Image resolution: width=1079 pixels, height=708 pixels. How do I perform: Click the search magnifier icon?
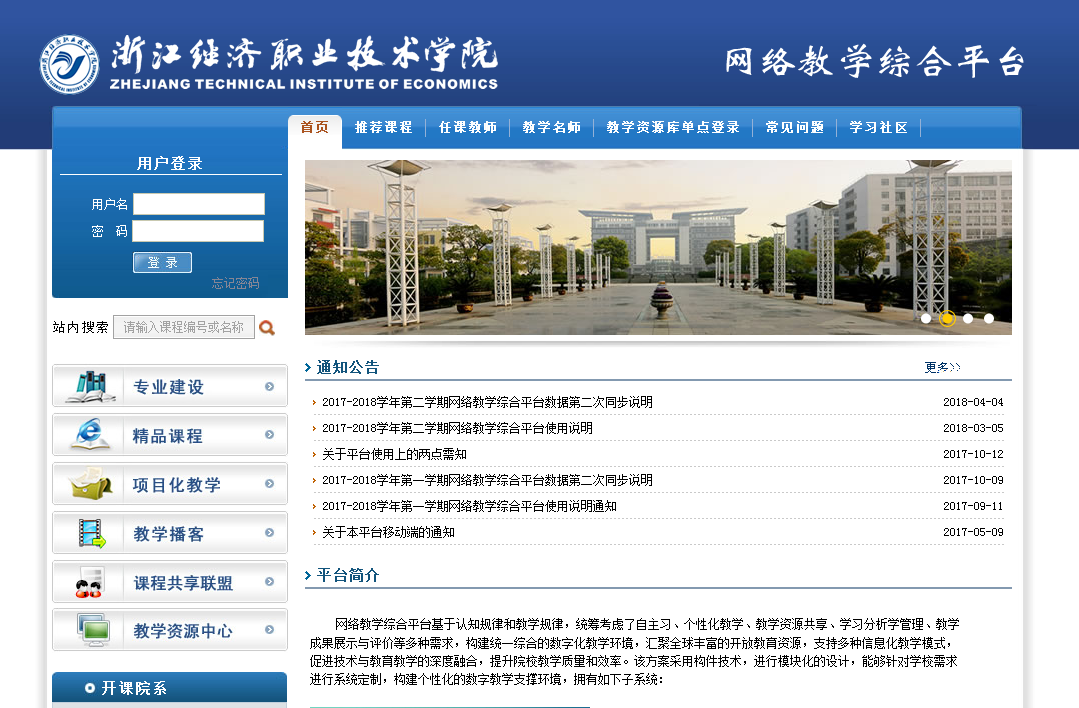pos(267,328)
